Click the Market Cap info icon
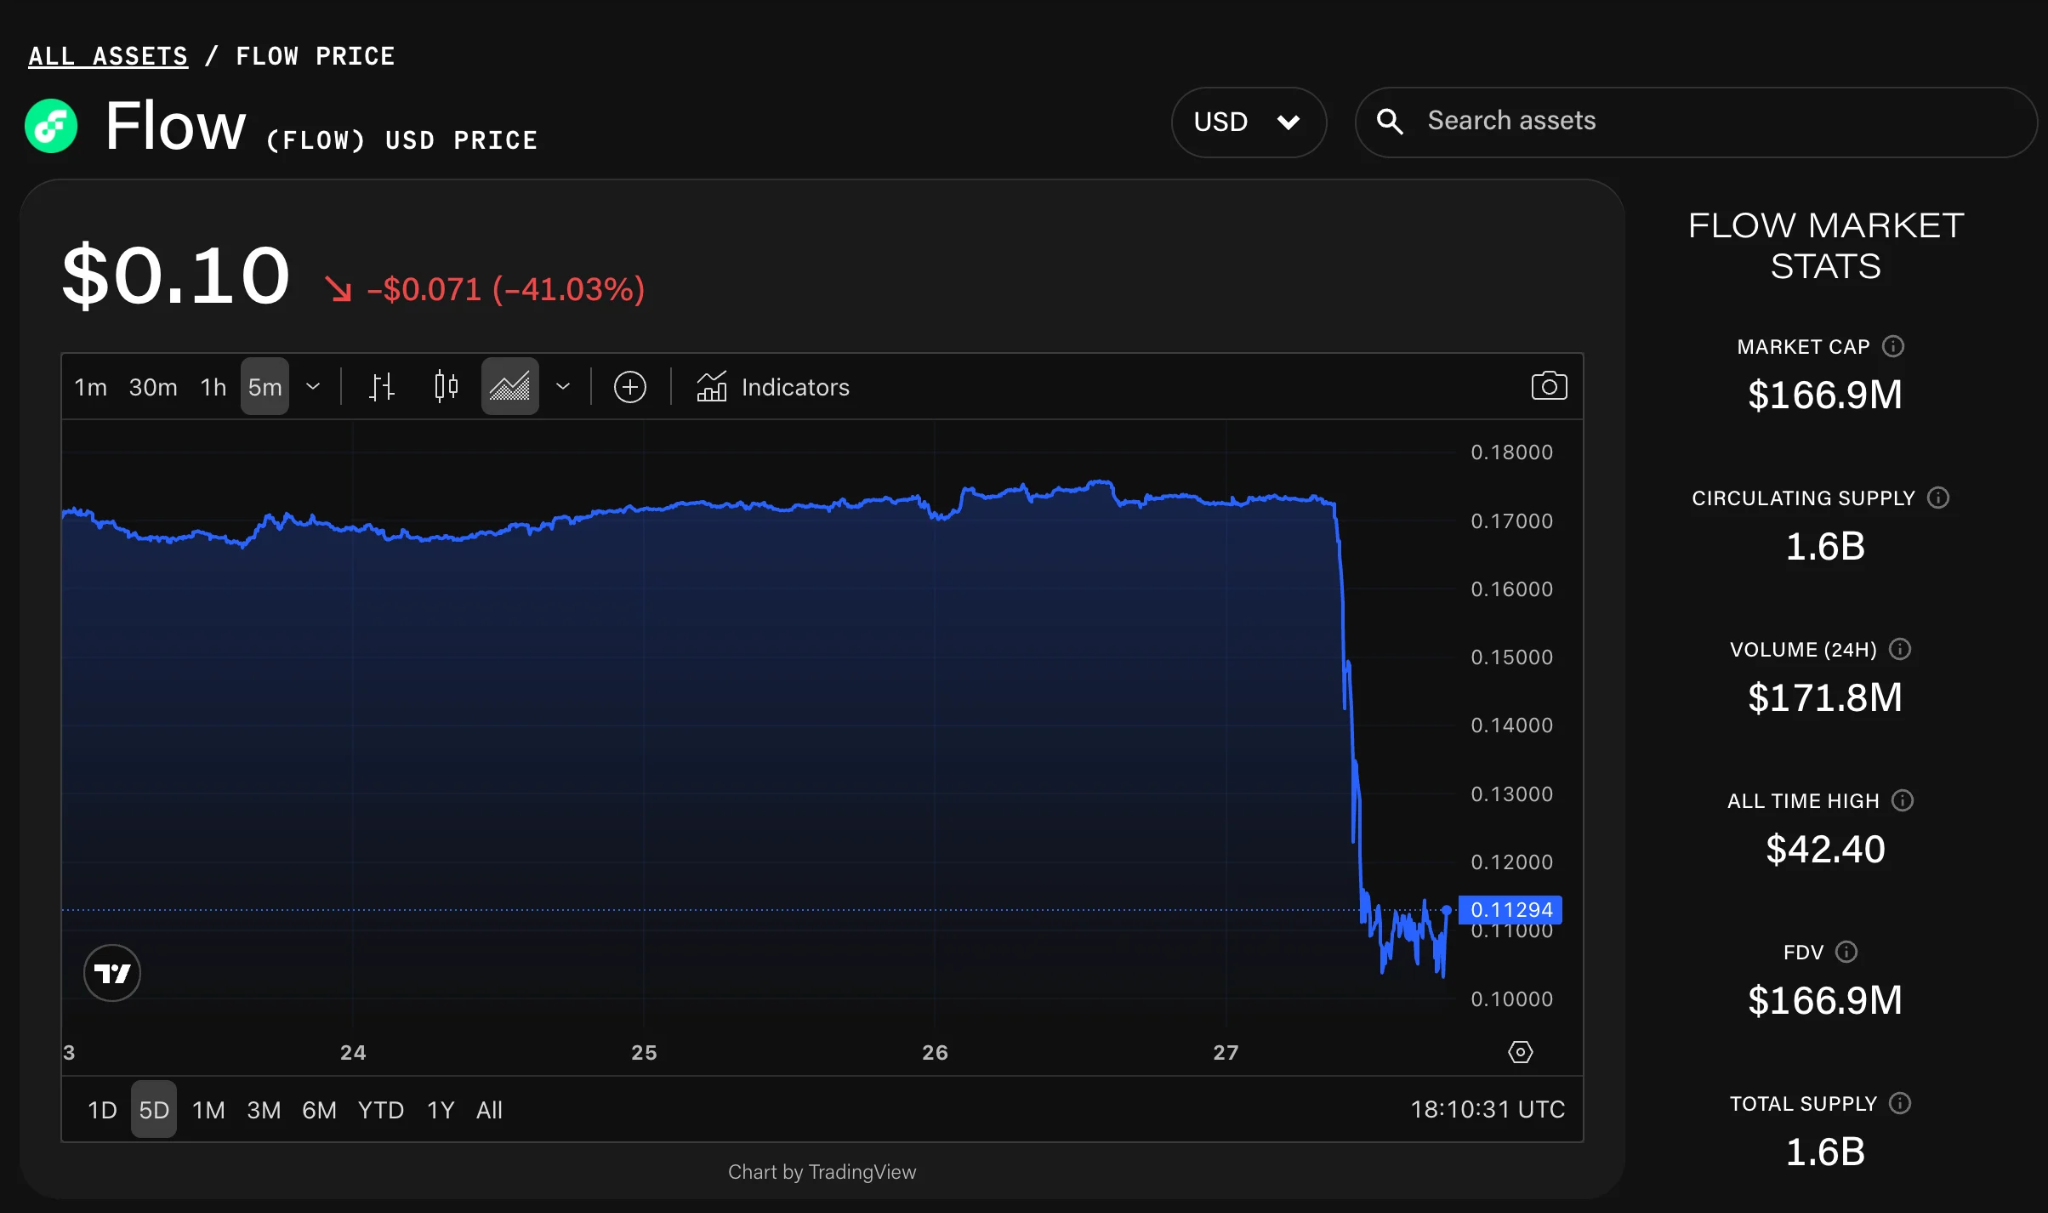2048x1213 pixels. click(1893, 346)
